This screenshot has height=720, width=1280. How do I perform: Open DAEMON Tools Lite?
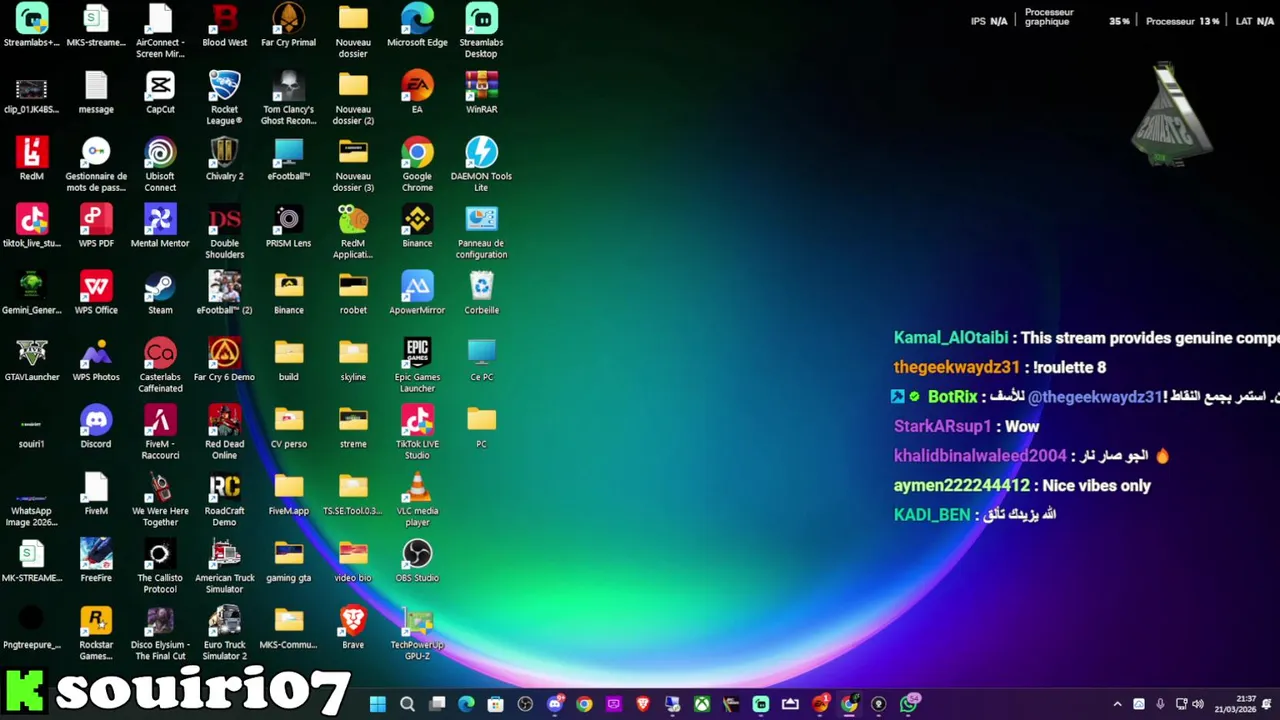click(481, 164)
